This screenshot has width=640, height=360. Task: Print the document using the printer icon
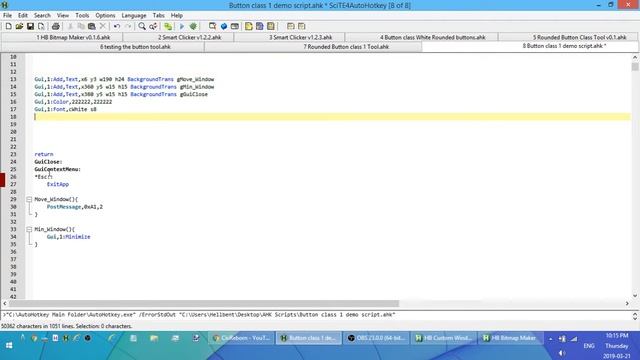(x=56, y=26)
